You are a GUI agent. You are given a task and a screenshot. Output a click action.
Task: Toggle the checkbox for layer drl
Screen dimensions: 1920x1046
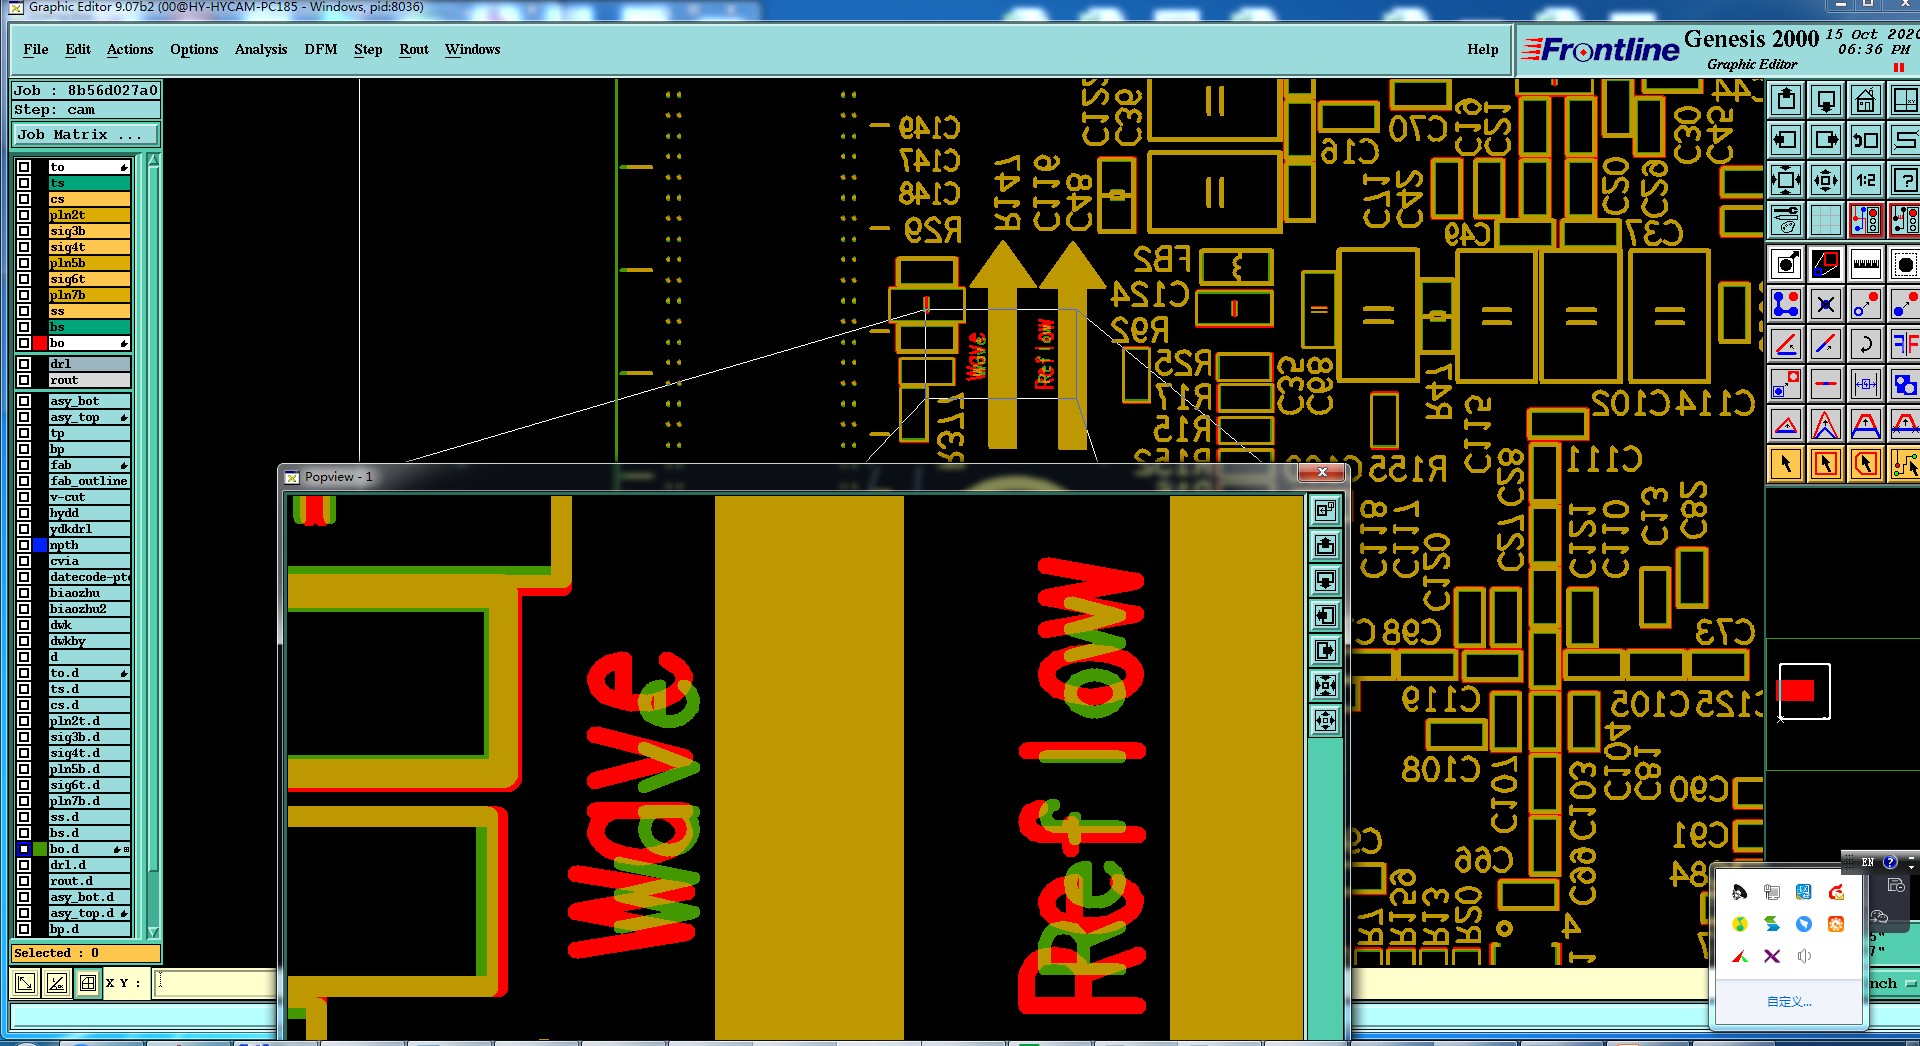(24, 364)
